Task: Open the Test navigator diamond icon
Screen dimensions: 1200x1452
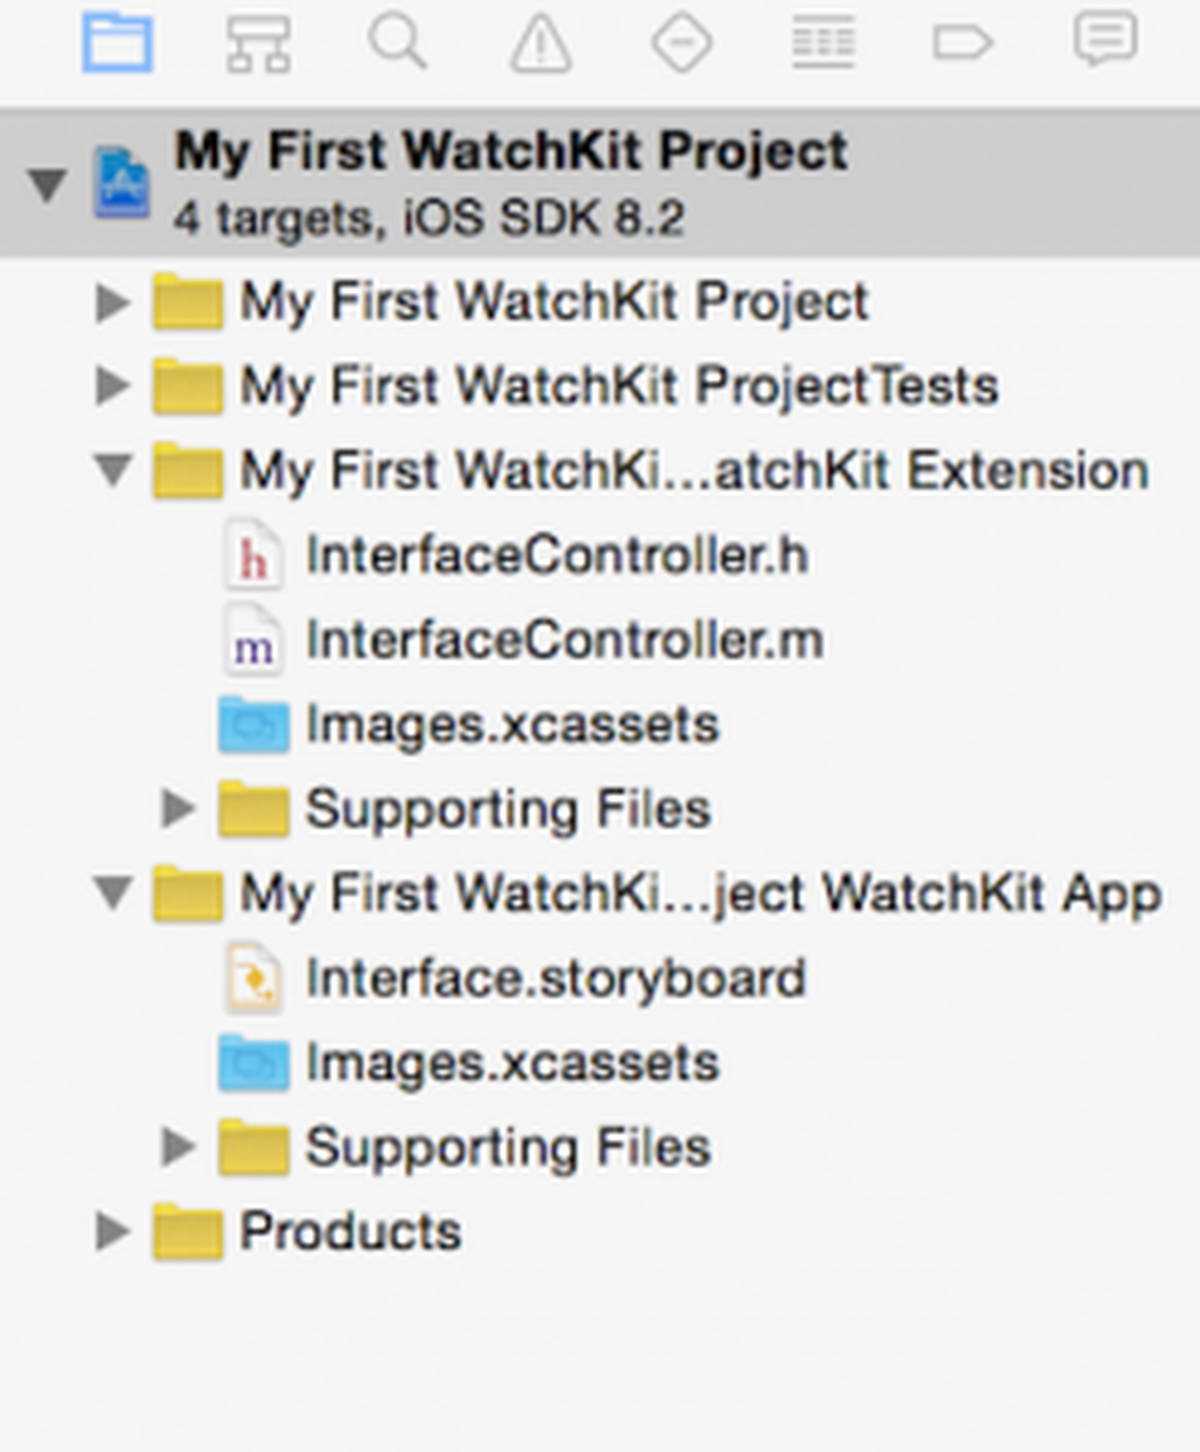Action: [682, 43]
